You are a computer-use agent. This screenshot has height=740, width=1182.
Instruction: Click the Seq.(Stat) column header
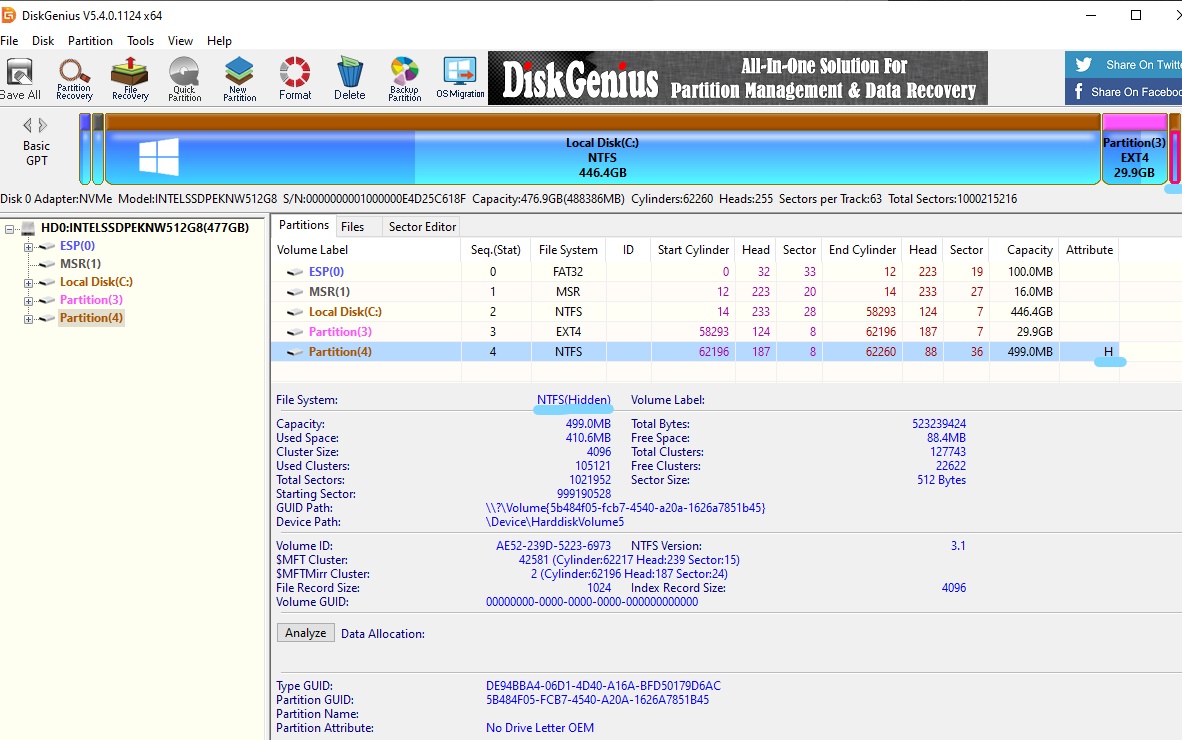(x=495, y=250)
